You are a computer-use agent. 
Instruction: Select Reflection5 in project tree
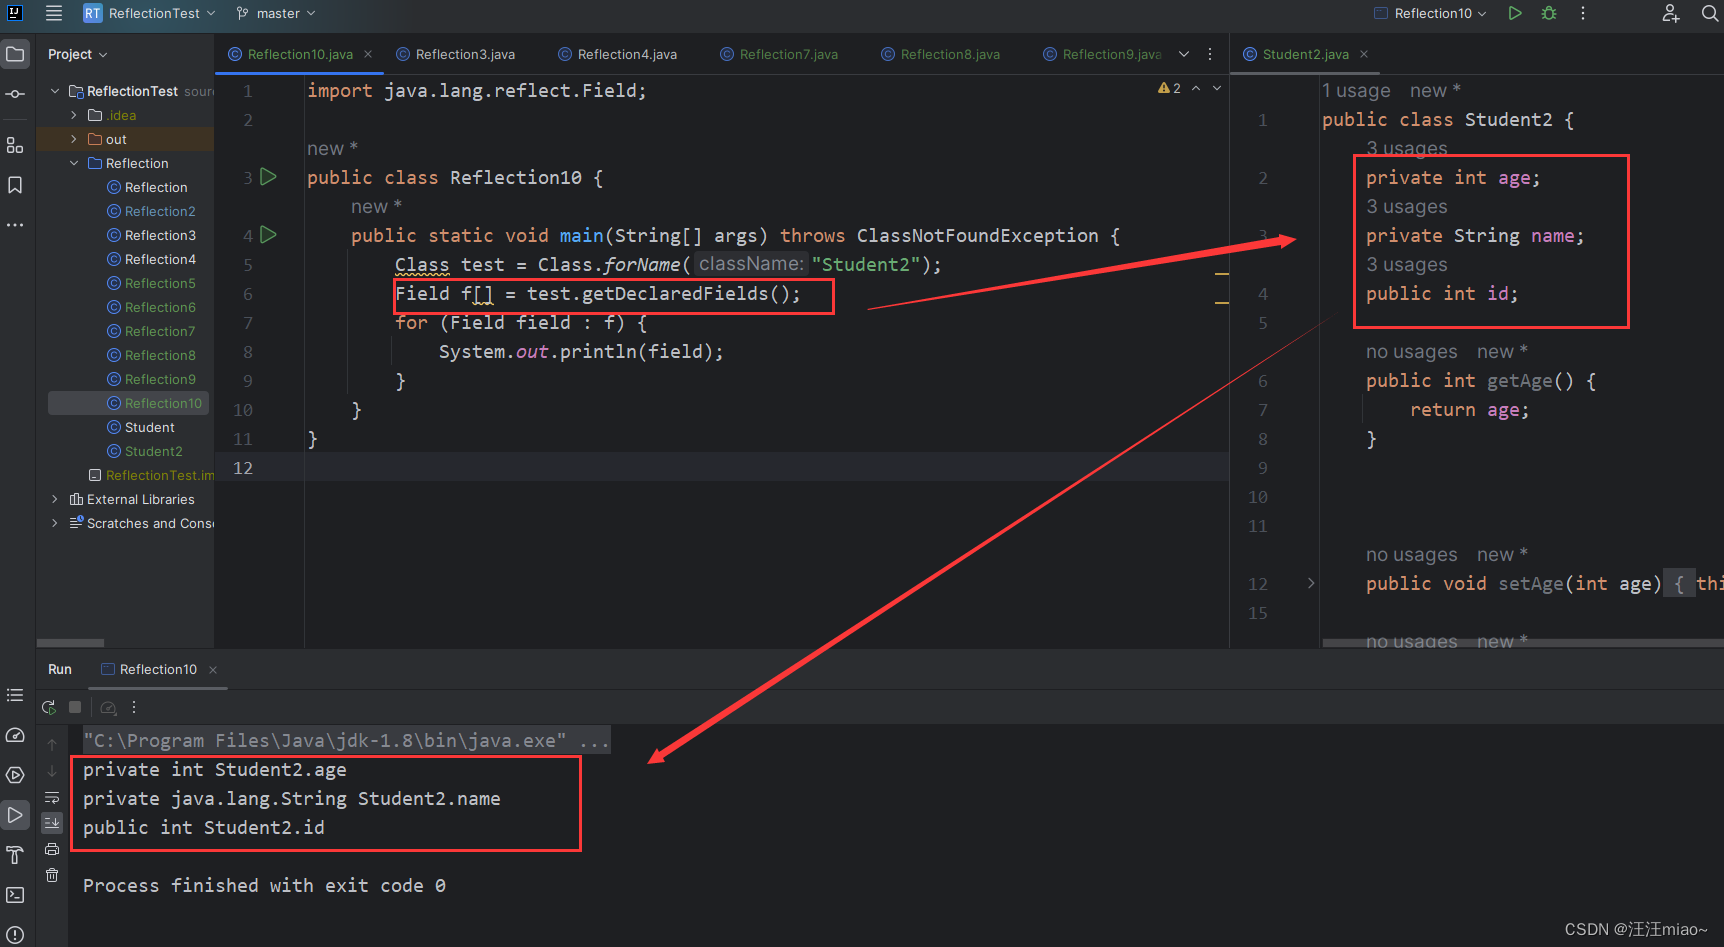coord(160,283)
